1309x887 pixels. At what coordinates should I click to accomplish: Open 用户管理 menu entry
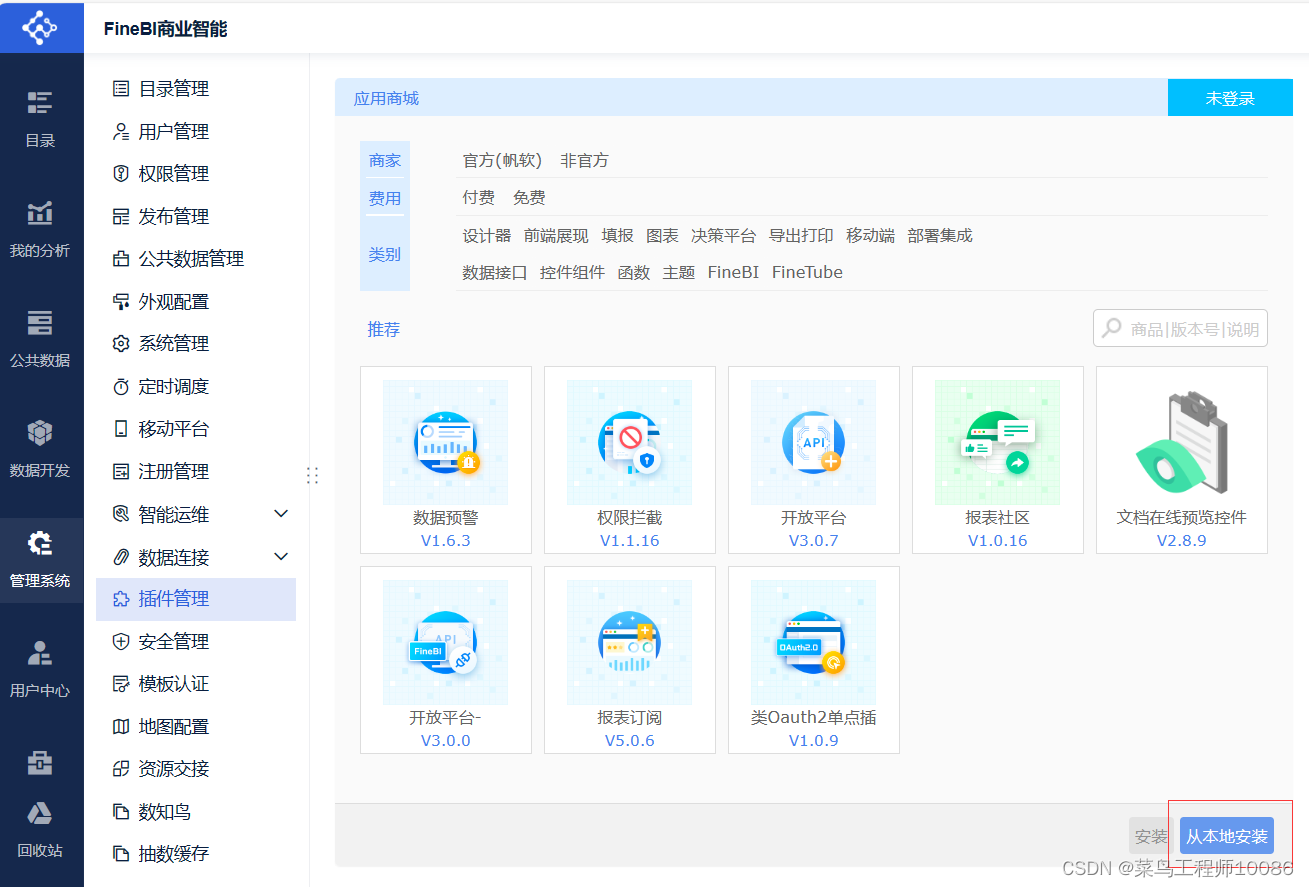click(x=196, y=131)
